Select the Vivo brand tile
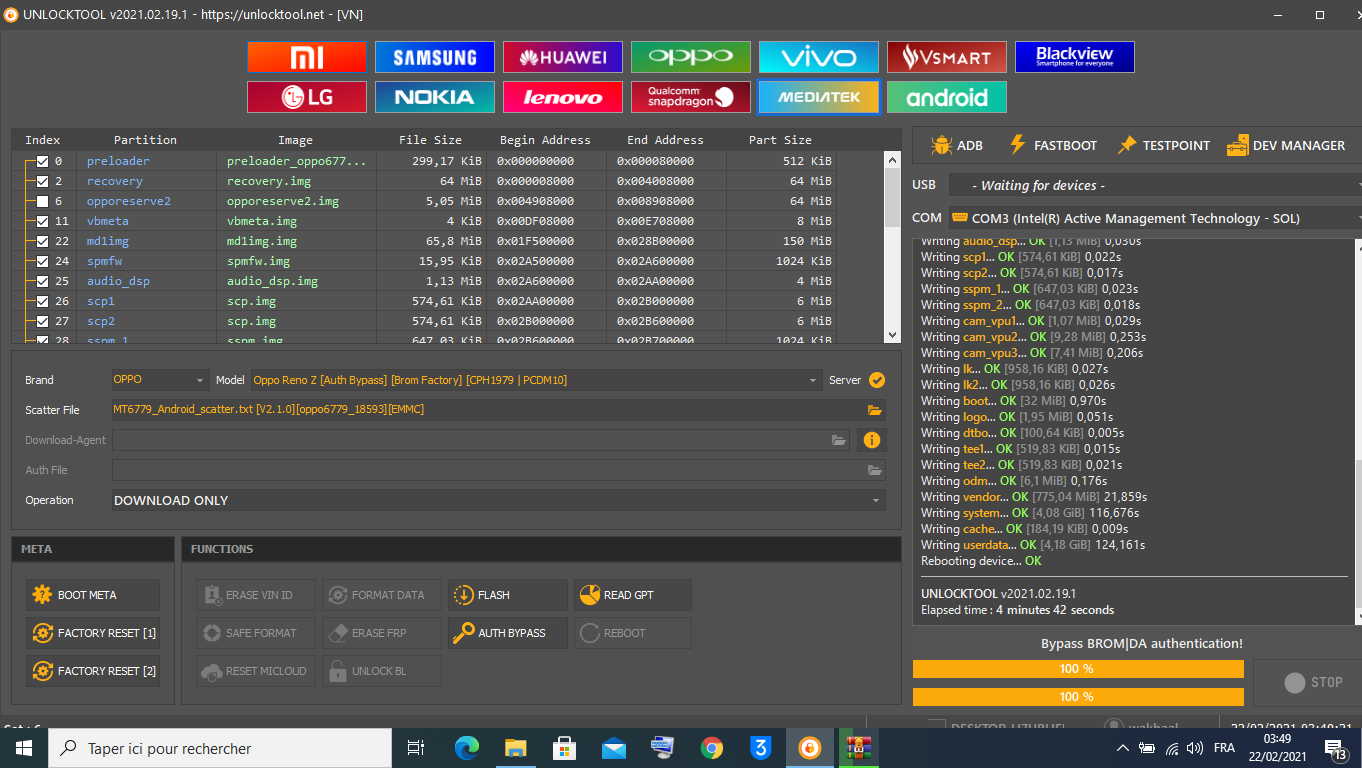Image resolution: width=1362 pixels, height=768 pixels. click(x=818, y=57)
